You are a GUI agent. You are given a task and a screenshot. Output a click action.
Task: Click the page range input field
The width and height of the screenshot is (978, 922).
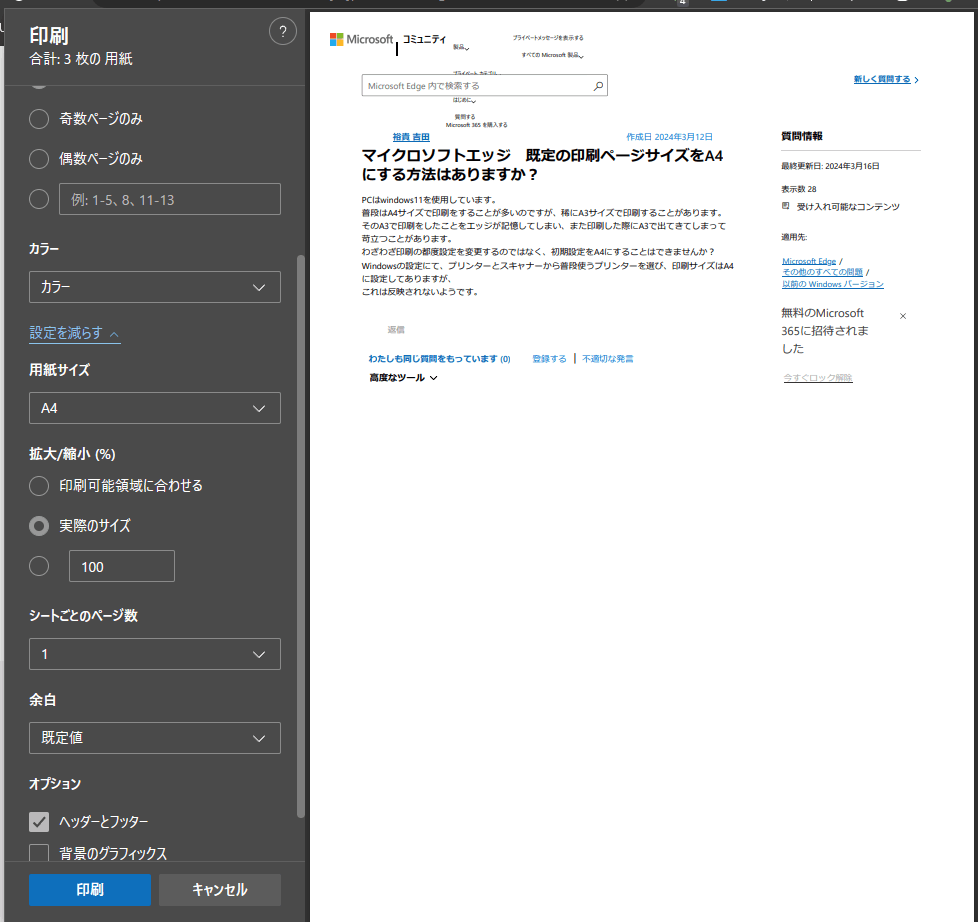[x=170, y=200]
